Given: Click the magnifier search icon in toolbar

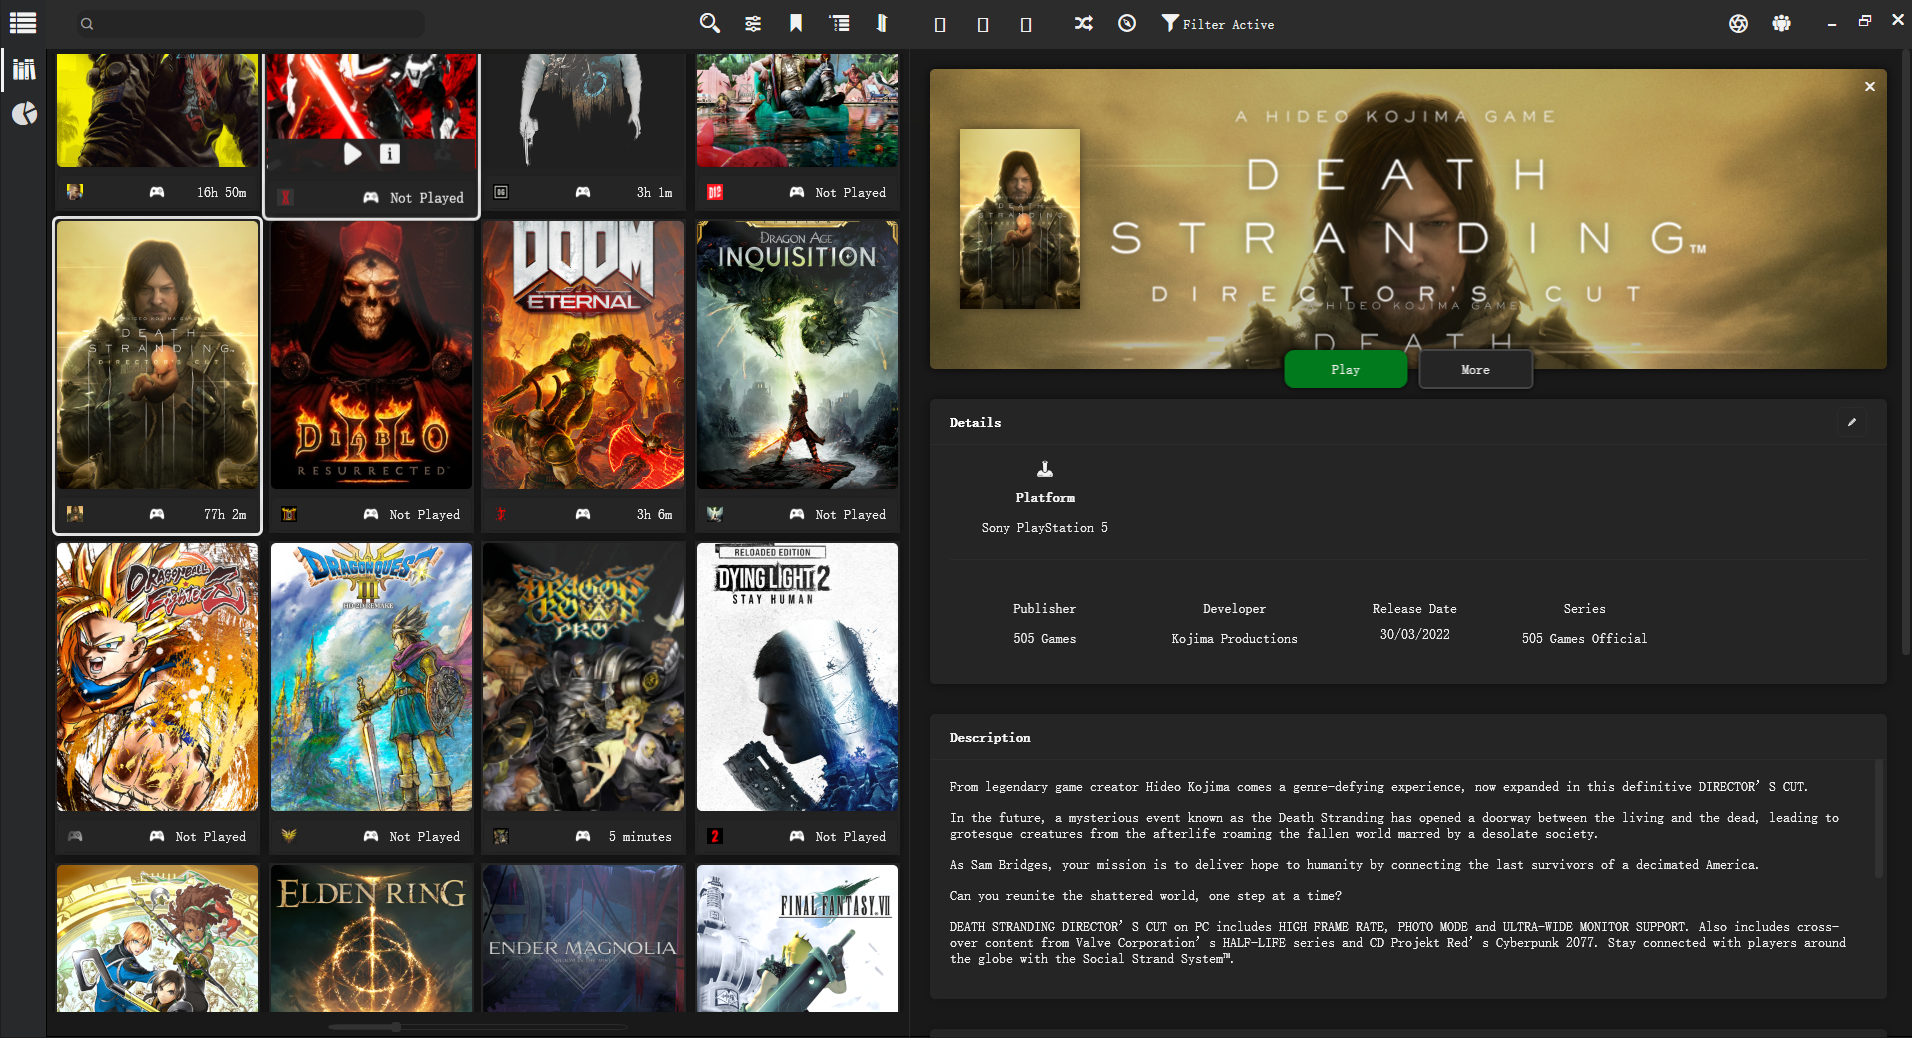Looking at the screenshot, I should 709,23.
